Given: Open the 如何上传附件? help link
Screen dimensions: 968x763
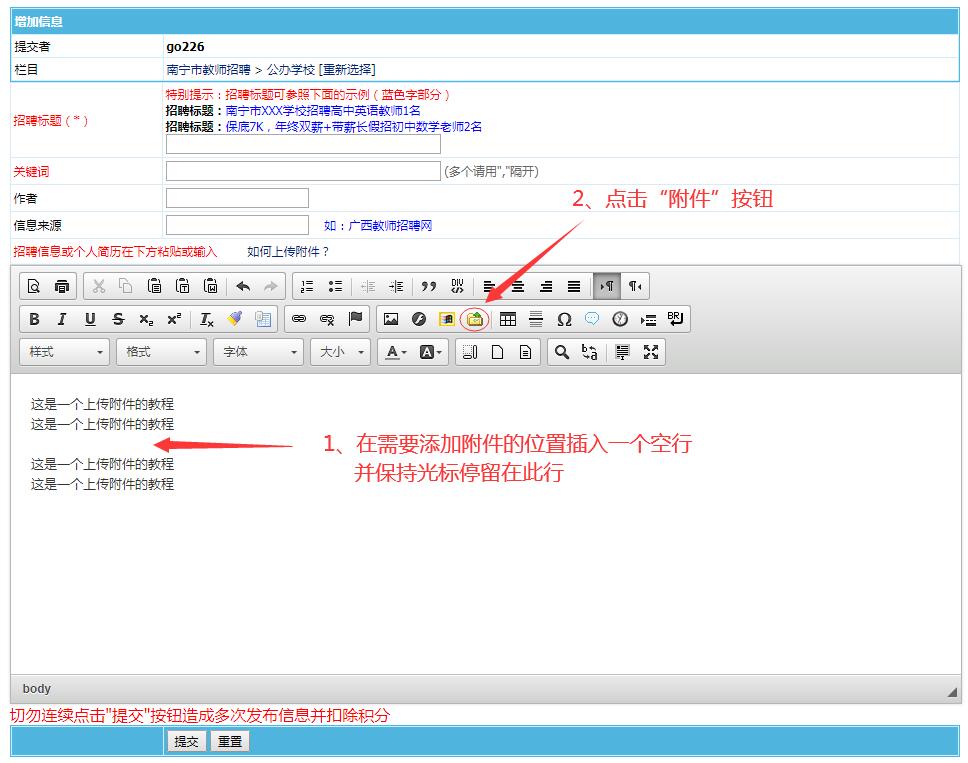Looking at the screenshot, I should coord(288,252).
